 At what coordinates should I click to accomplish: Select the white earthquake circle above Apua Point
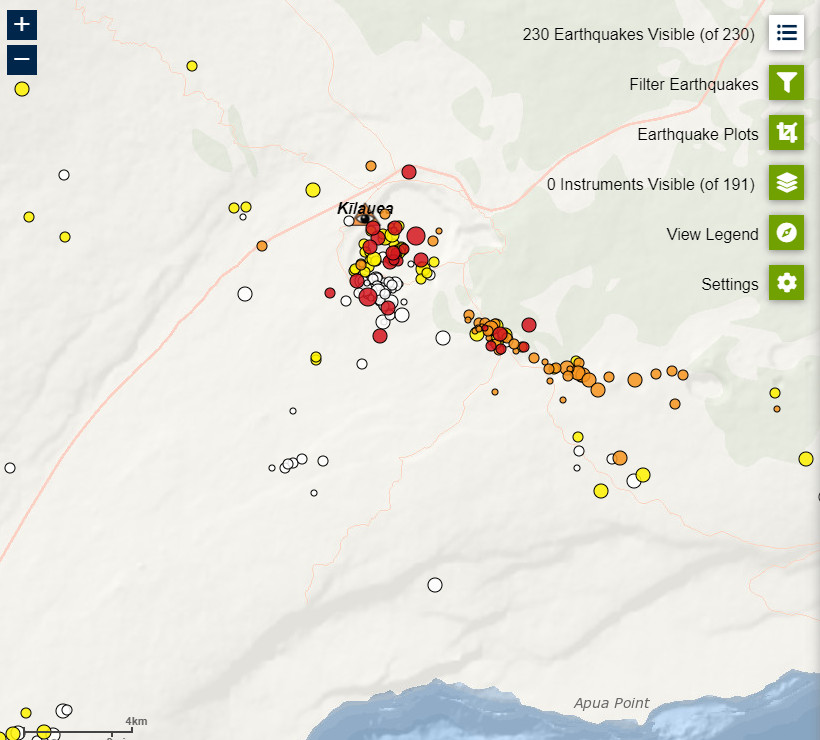pos(435,585)
